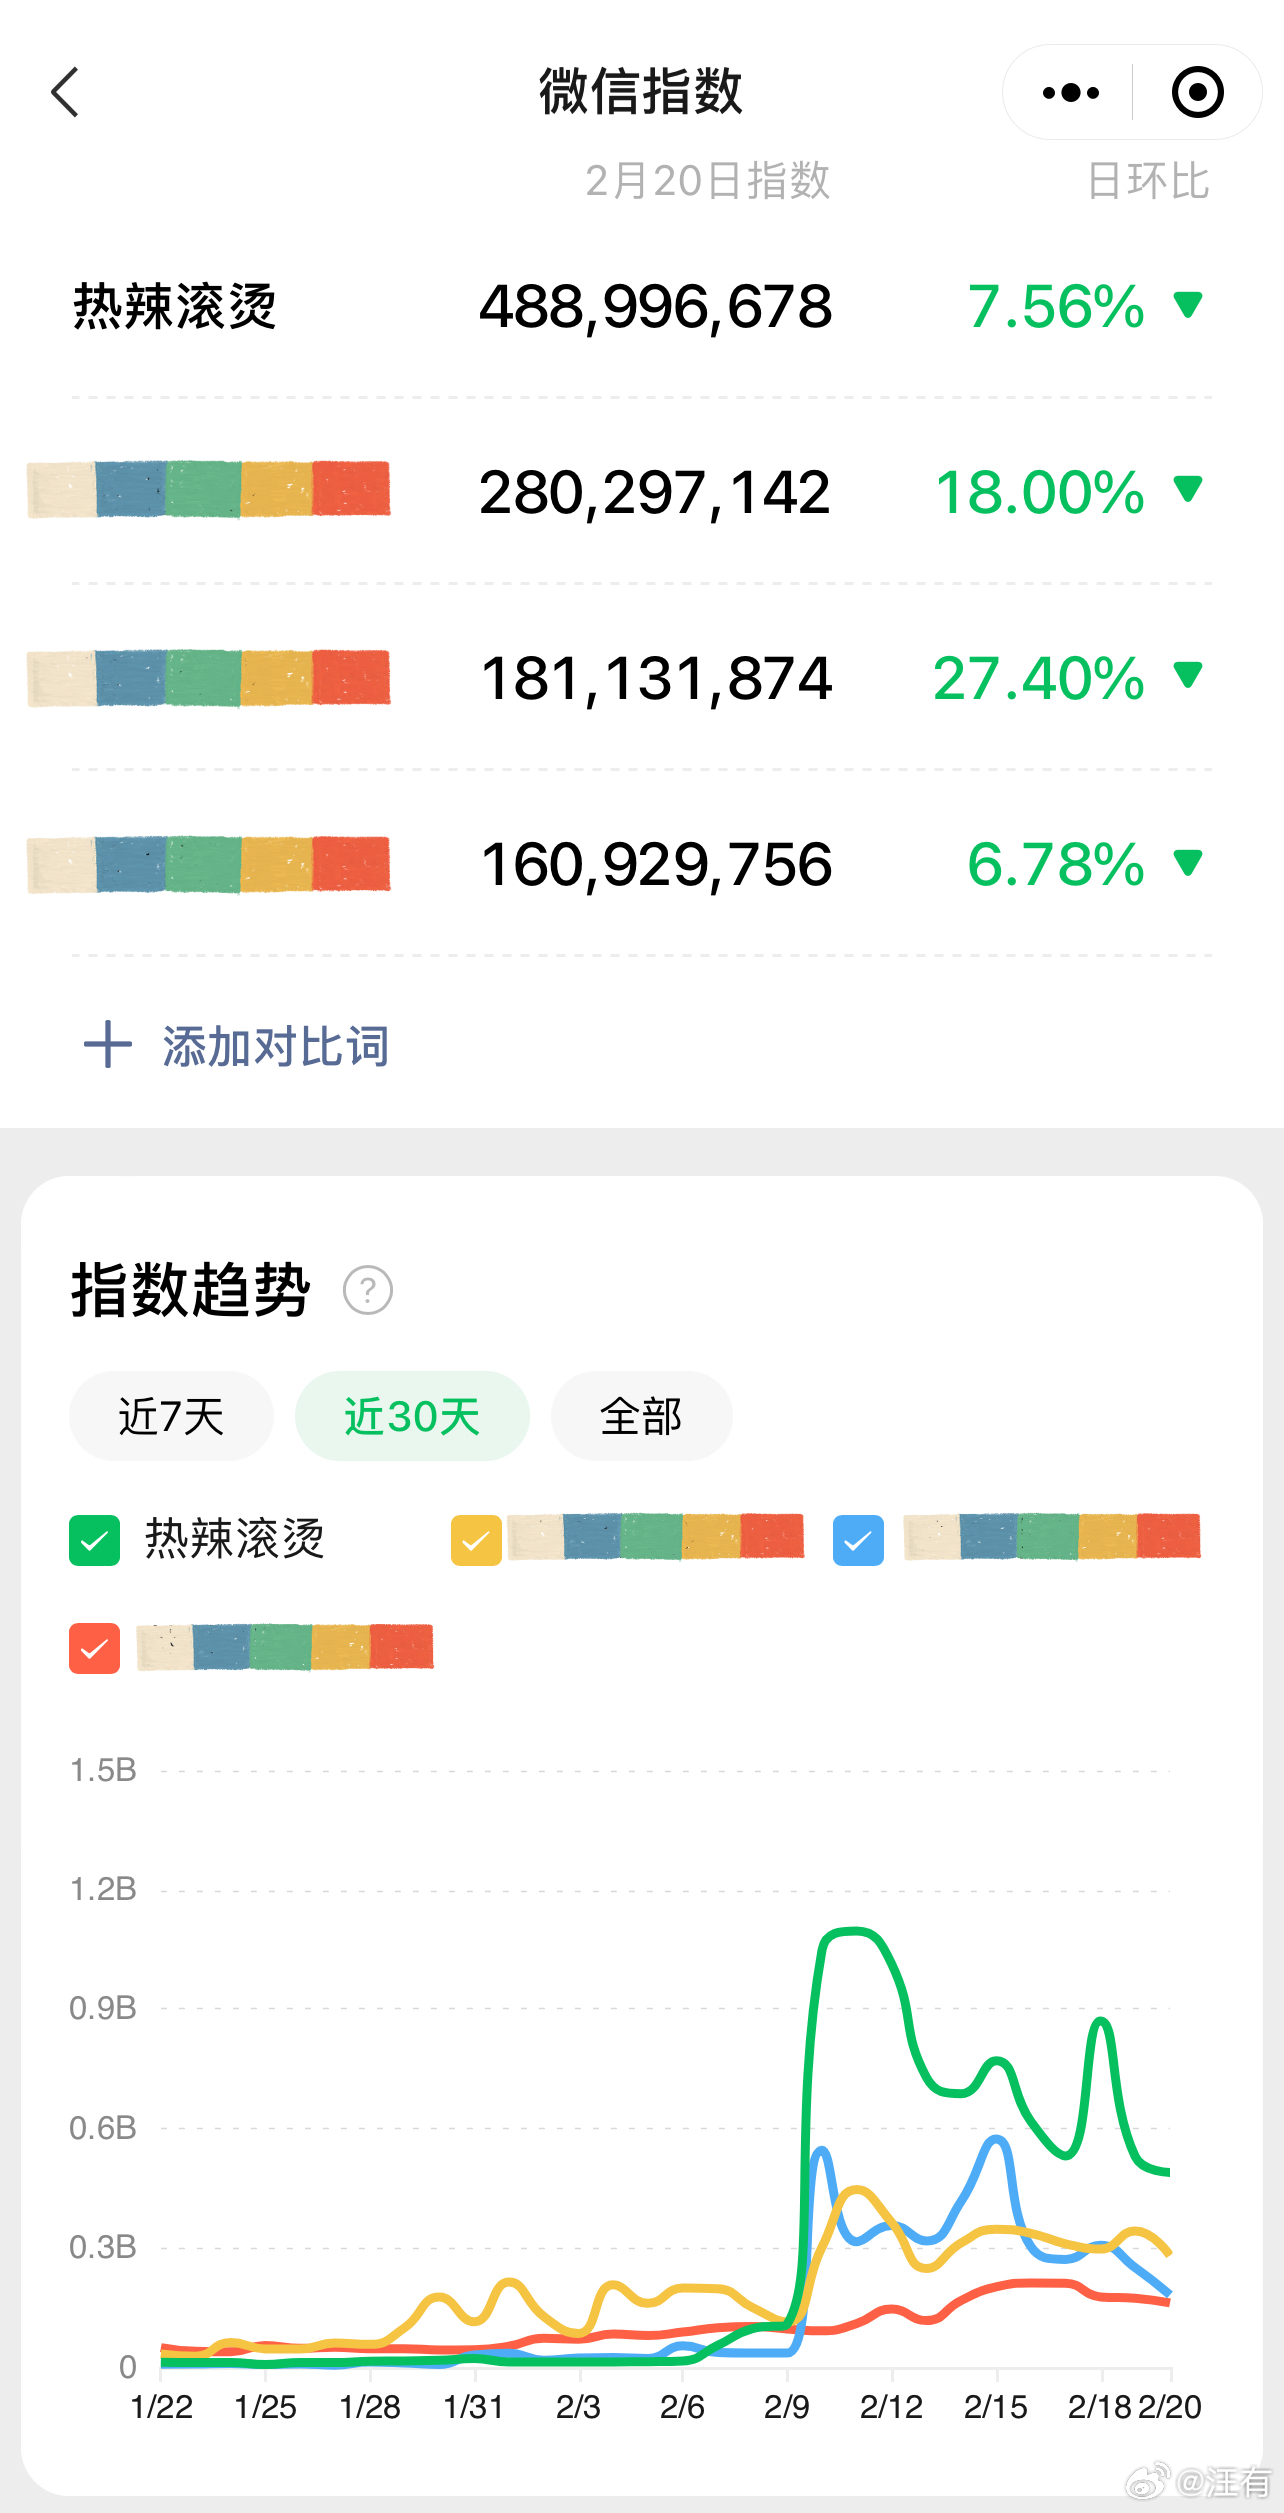Screen dimensions: 1284x2513
Task: Tap the mini program close circle icon
Action: [x=1197, y=93]
